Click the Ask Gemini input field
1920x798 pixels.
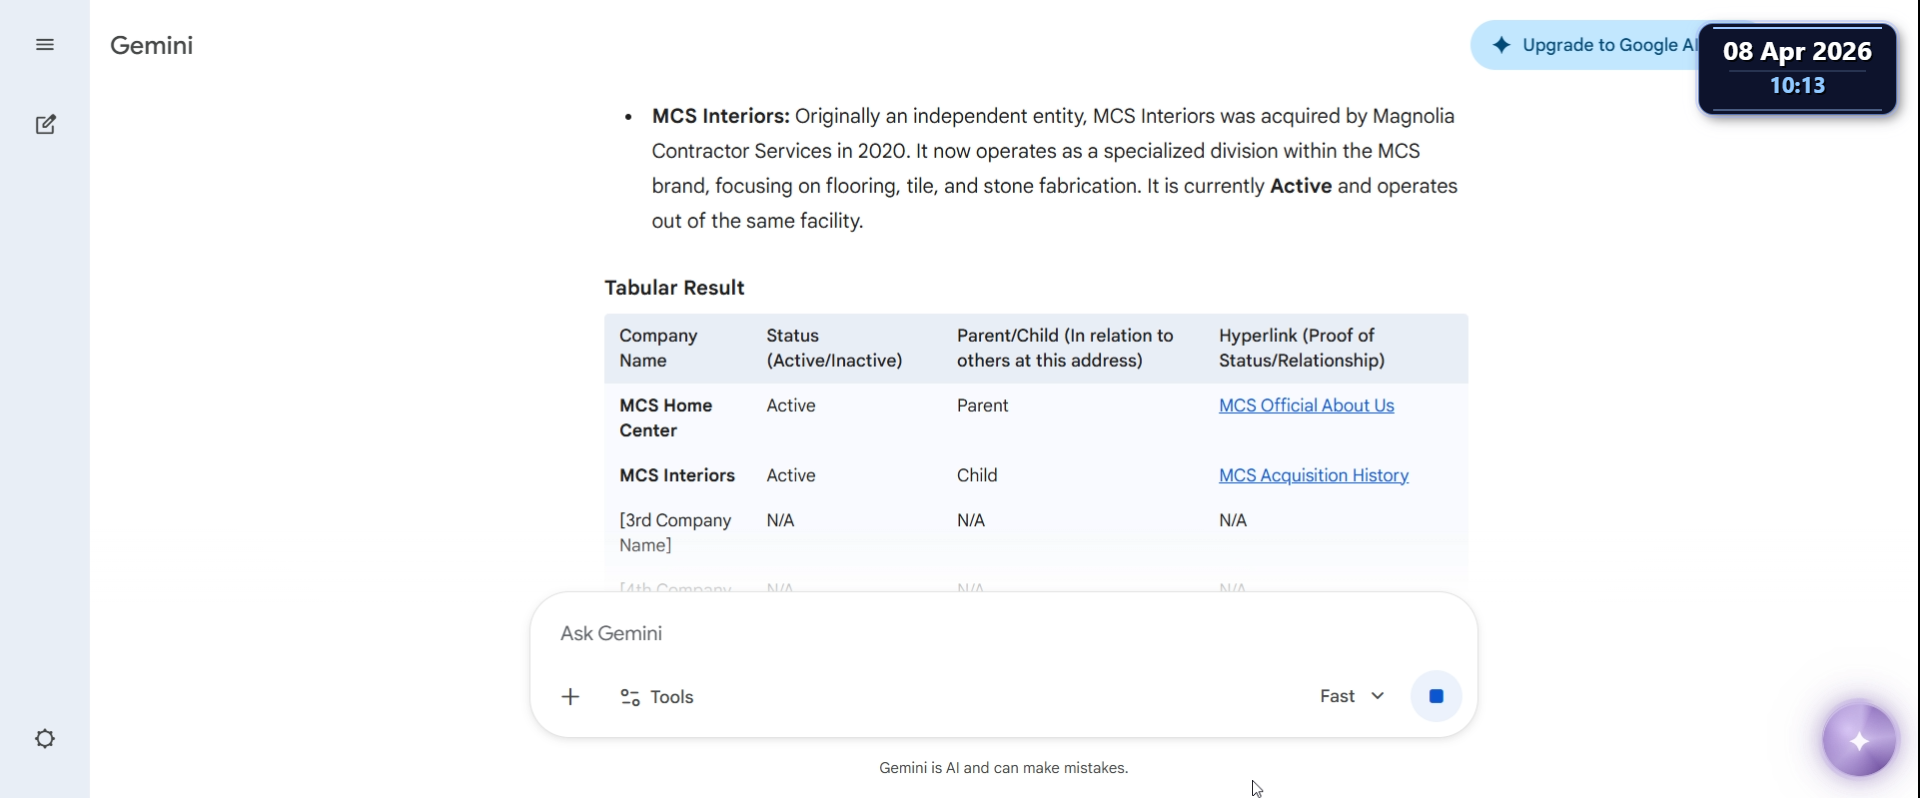tap(900, 634)
